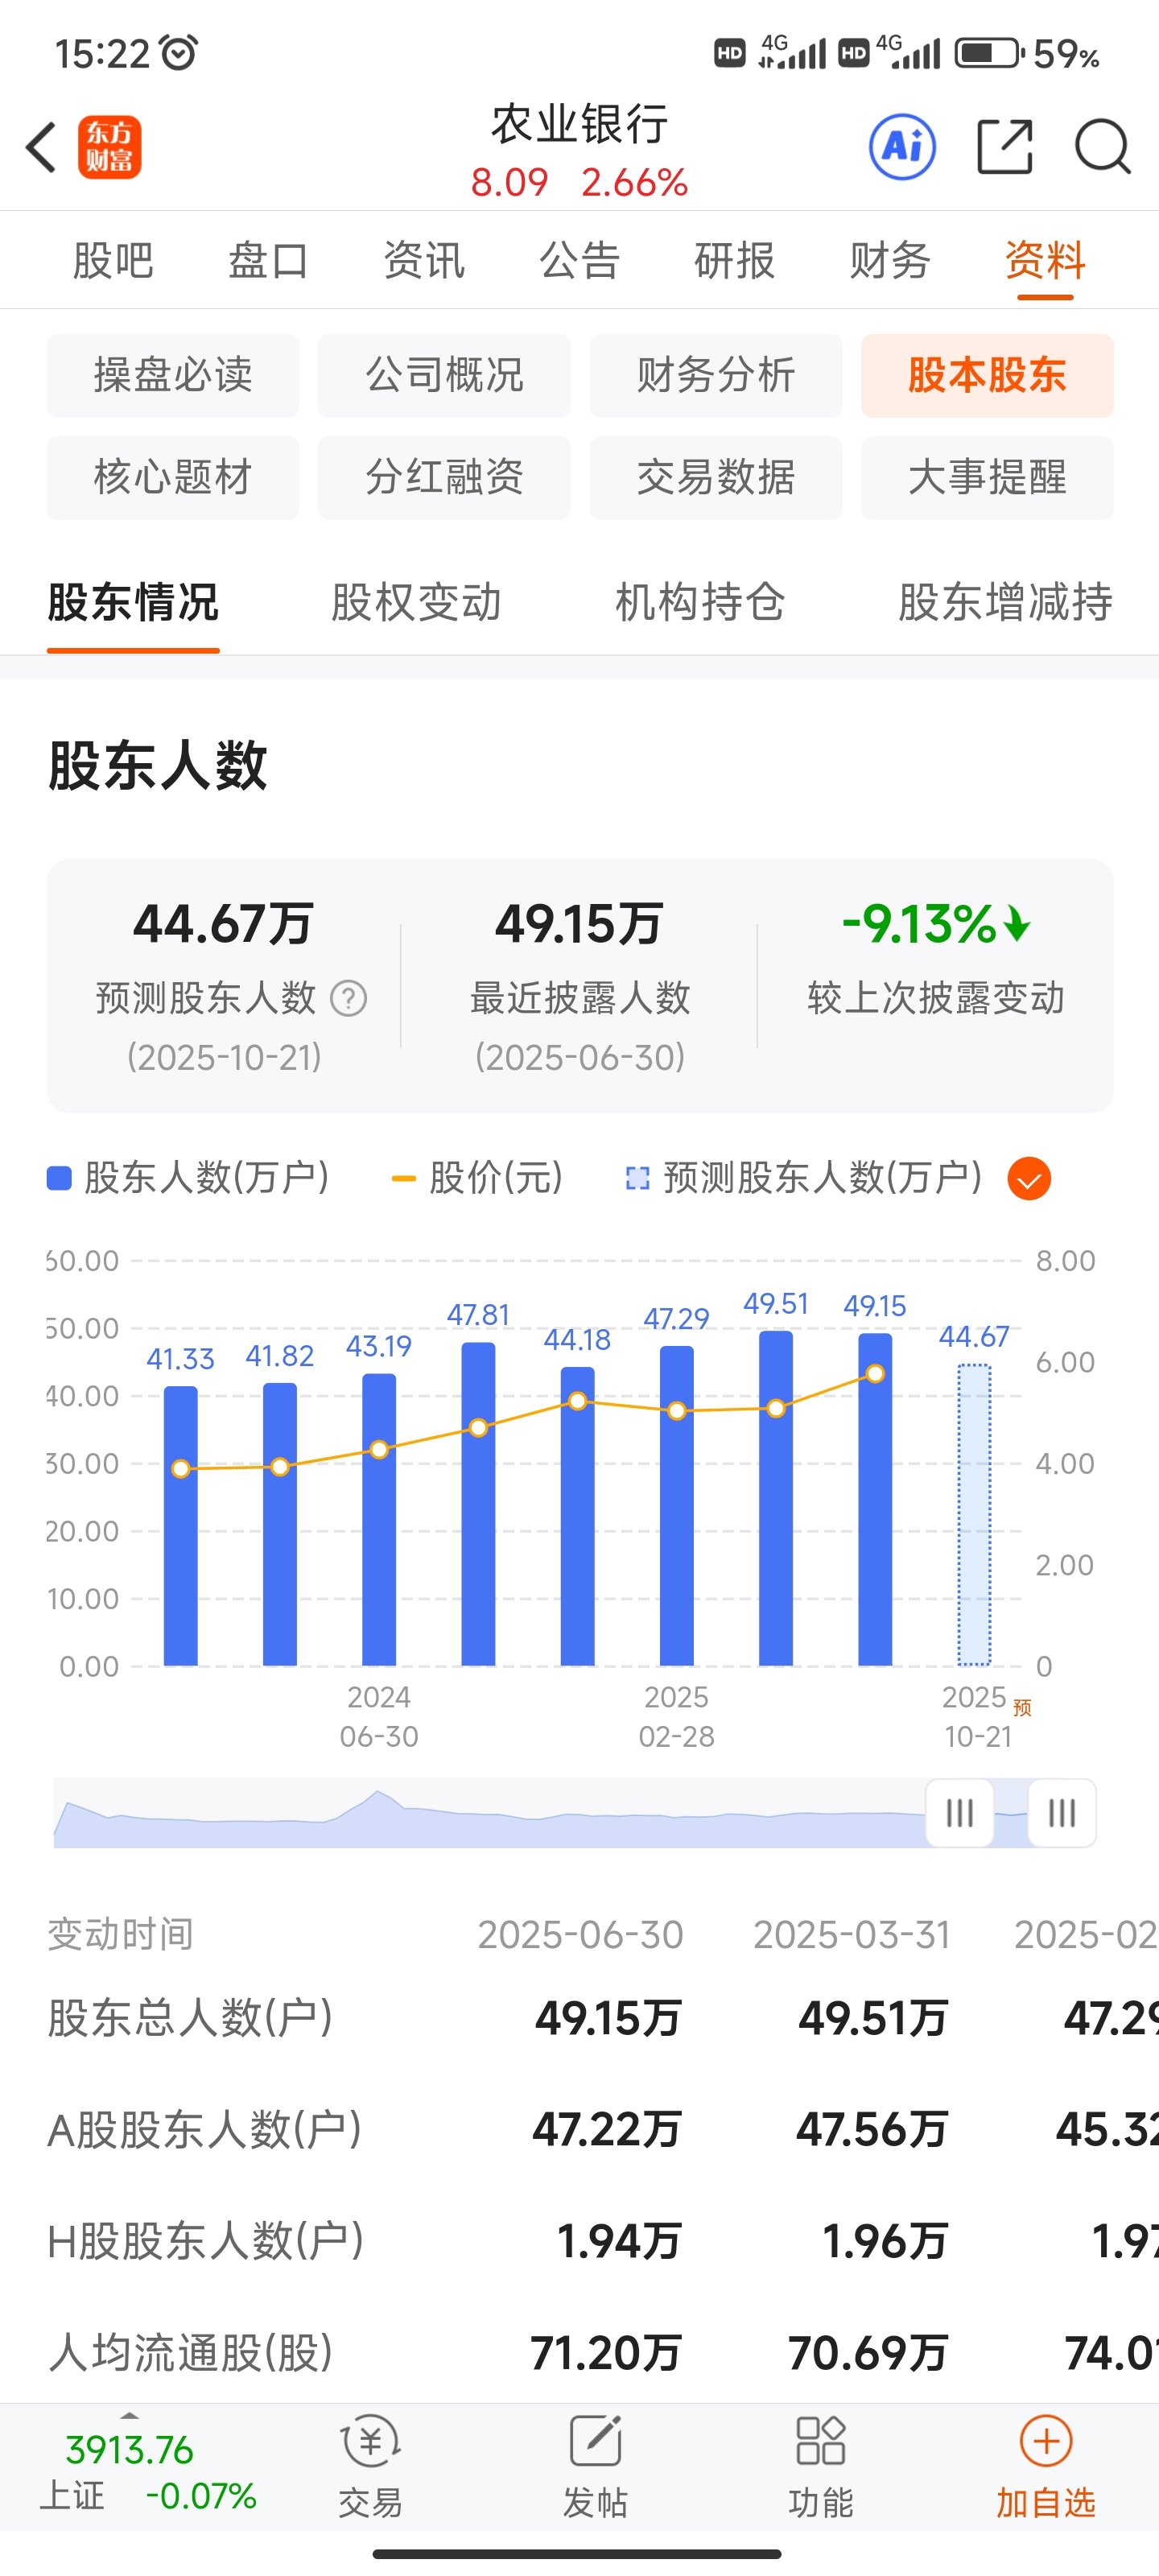Screen dimensions: 1159x2576
Task: Switch to the 资讯 tab
Action: pos(424,261)
